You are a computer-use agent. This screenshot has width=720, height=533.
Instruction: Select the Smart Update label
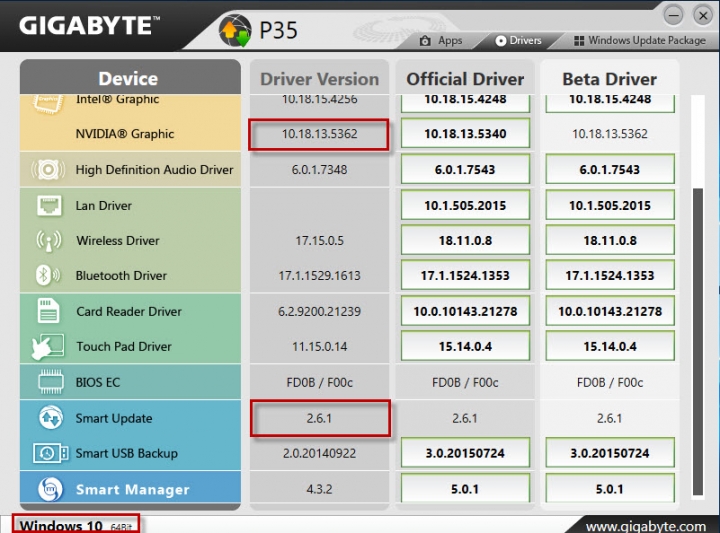click(114, 418)
